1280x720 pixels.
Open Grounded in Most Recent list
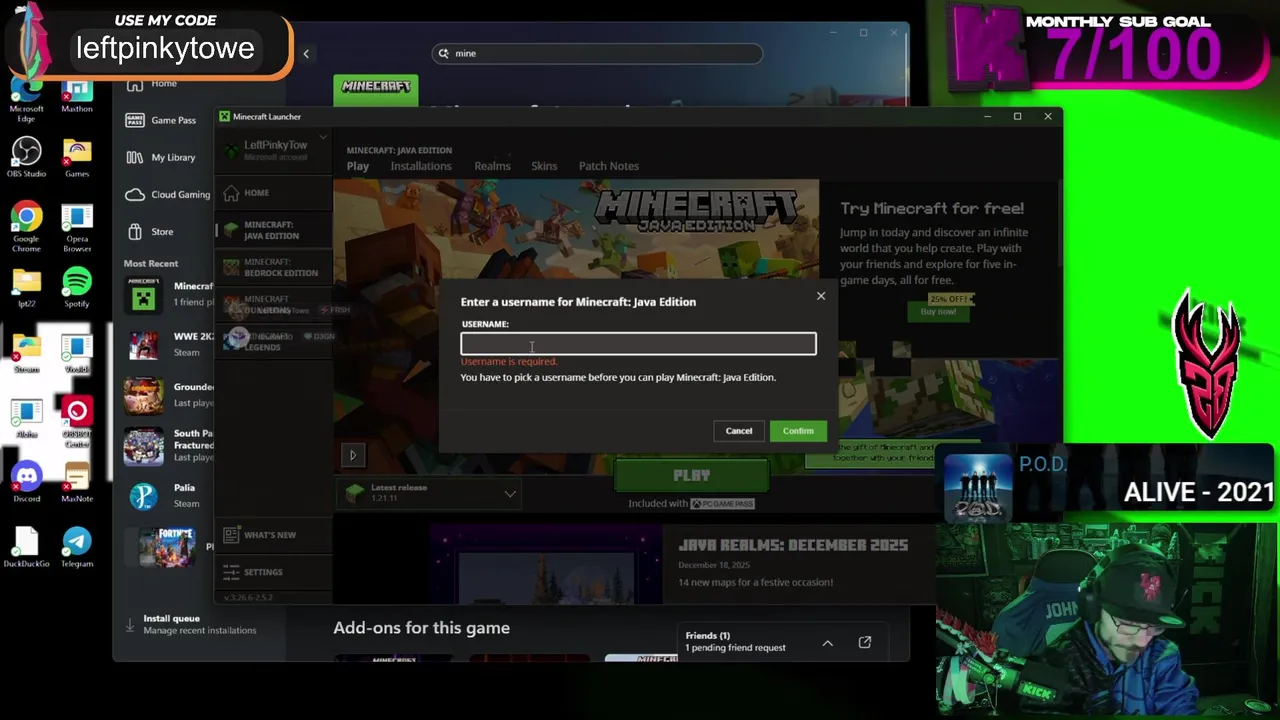click(168, 395)
